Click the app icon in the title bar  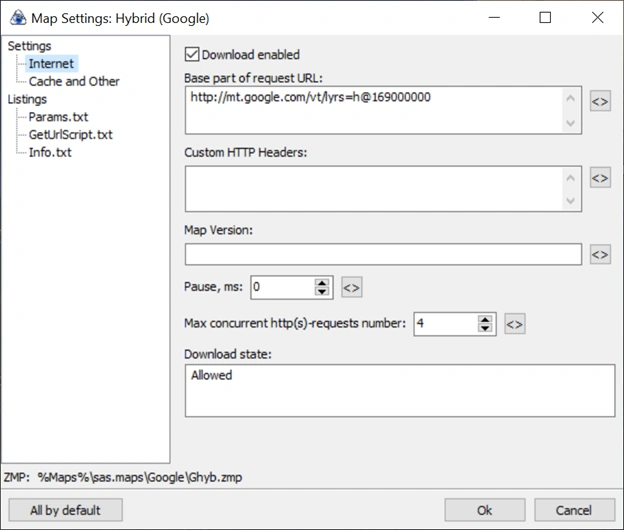(14, 18)
